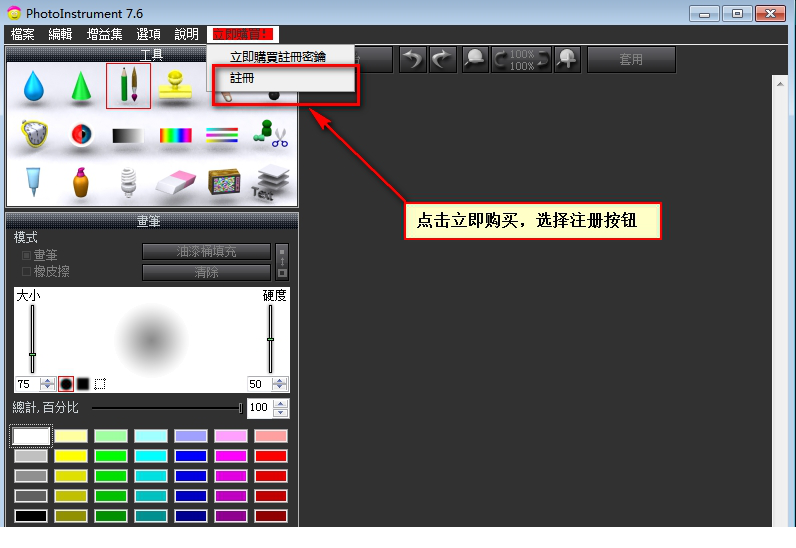Adjust the 總計, 百分比 horizontal slider
This screenshot has width=796, height=548.
pos(167,407)
